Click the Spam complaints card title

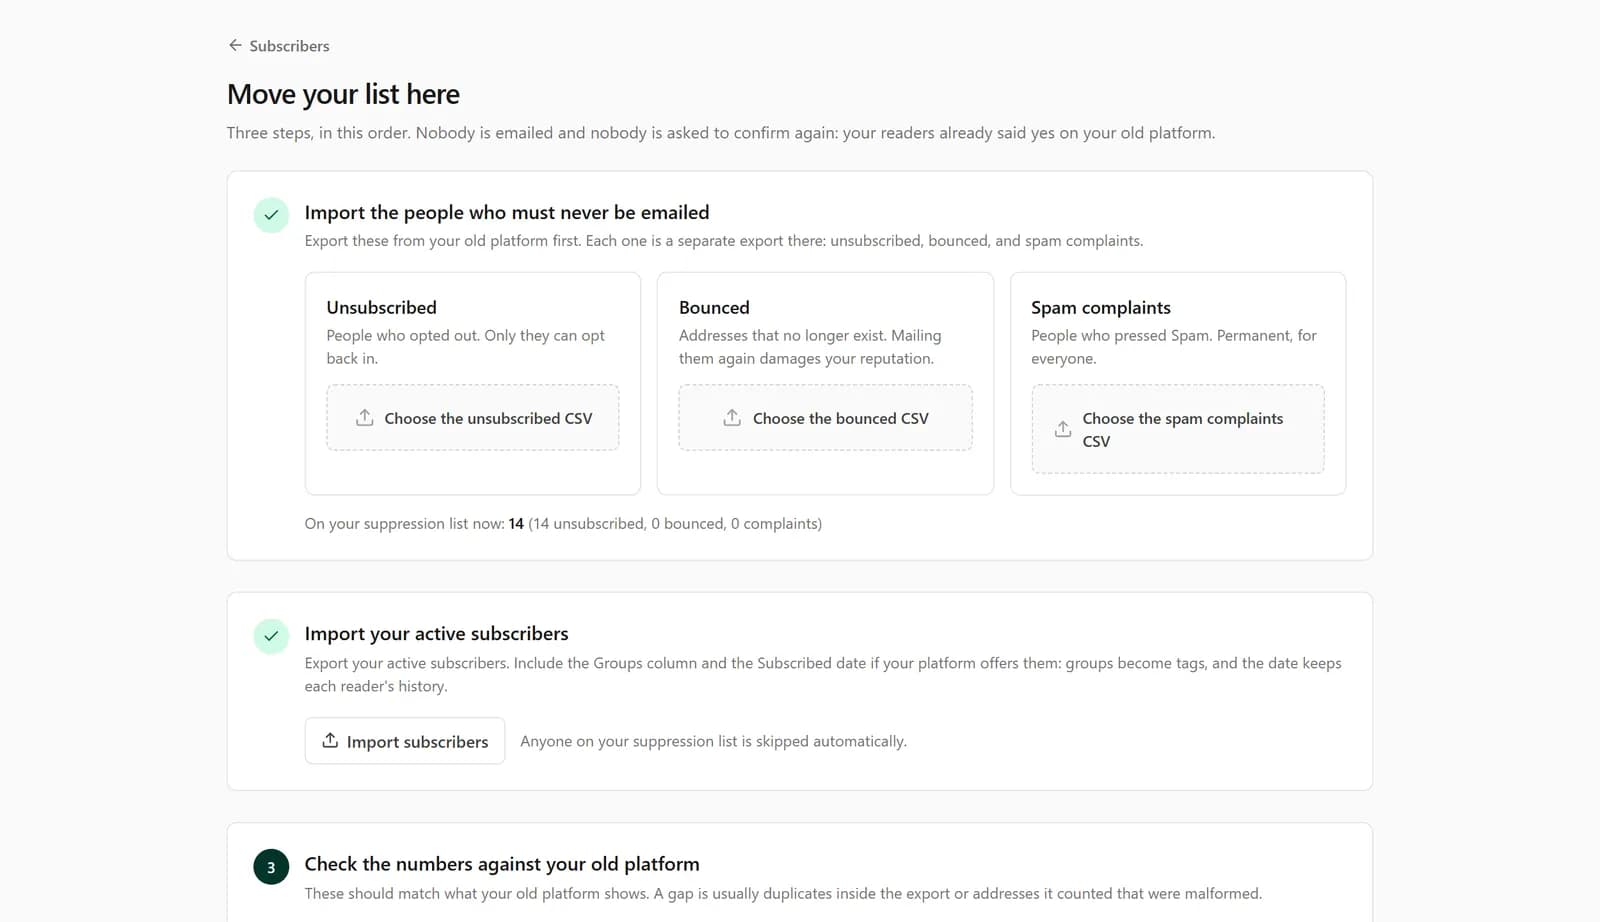tap(1101, 307)
